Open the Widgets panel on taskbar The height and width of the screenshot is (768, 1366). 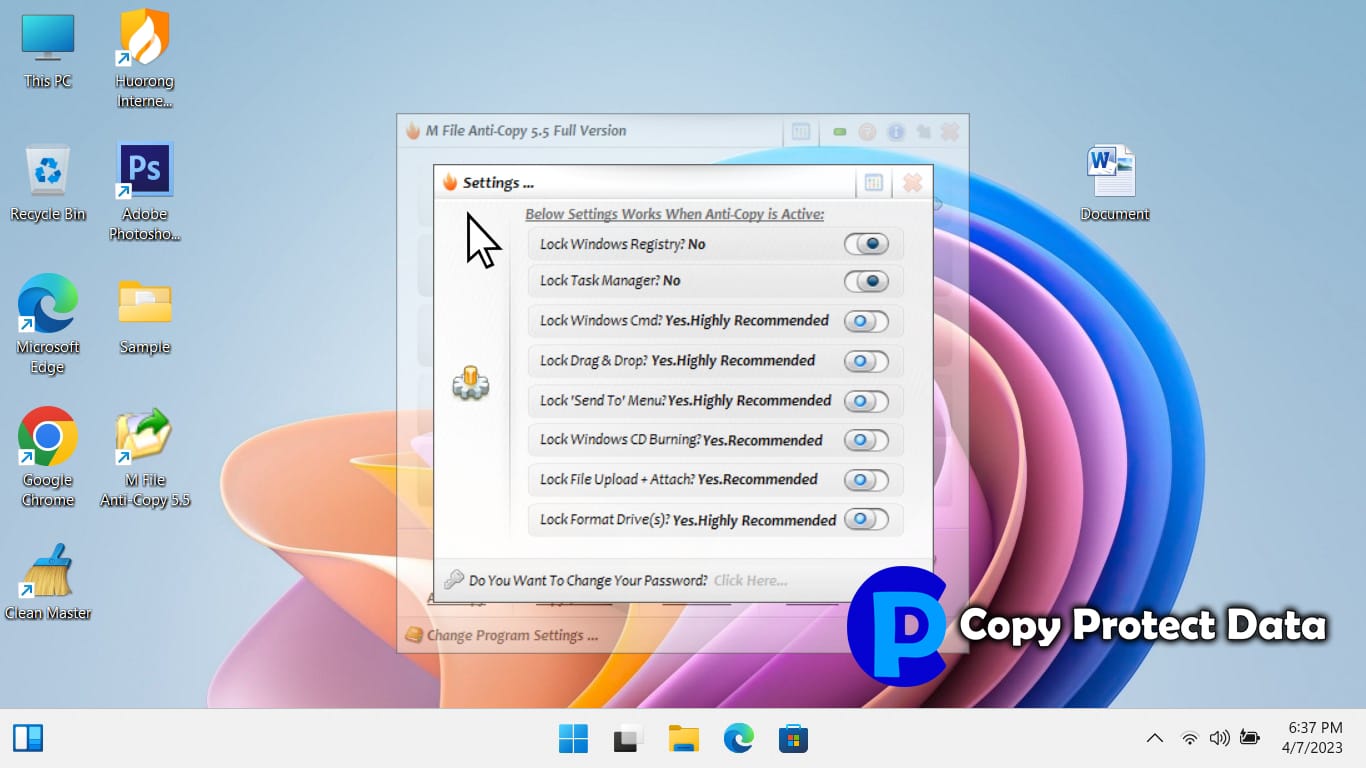click(28, 739)
